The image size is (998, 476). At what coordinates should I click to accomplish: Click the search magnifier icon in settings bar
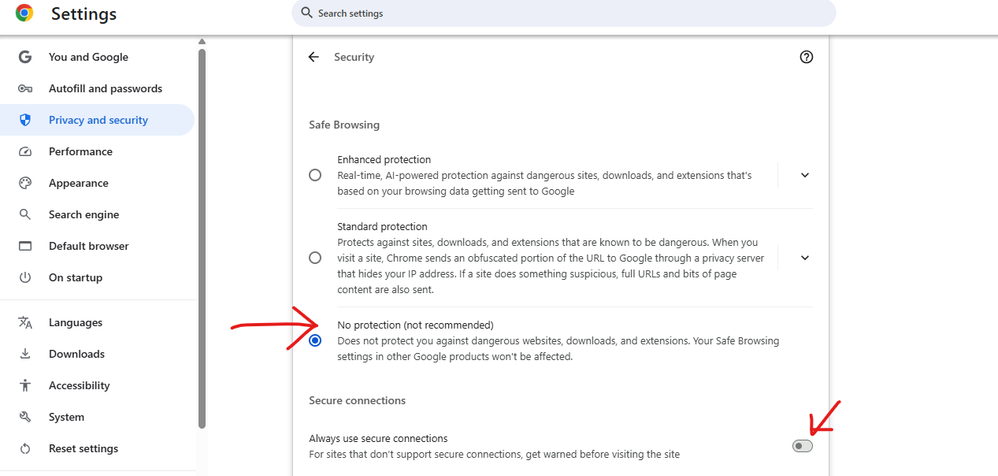click(307, 13)
